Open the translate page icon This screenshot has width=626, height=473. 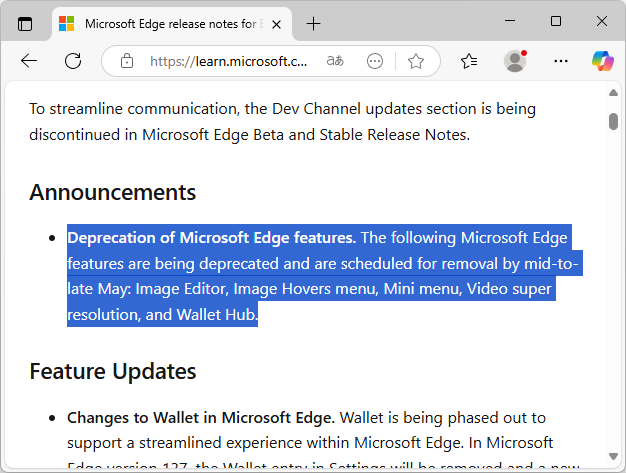[337, 61]
